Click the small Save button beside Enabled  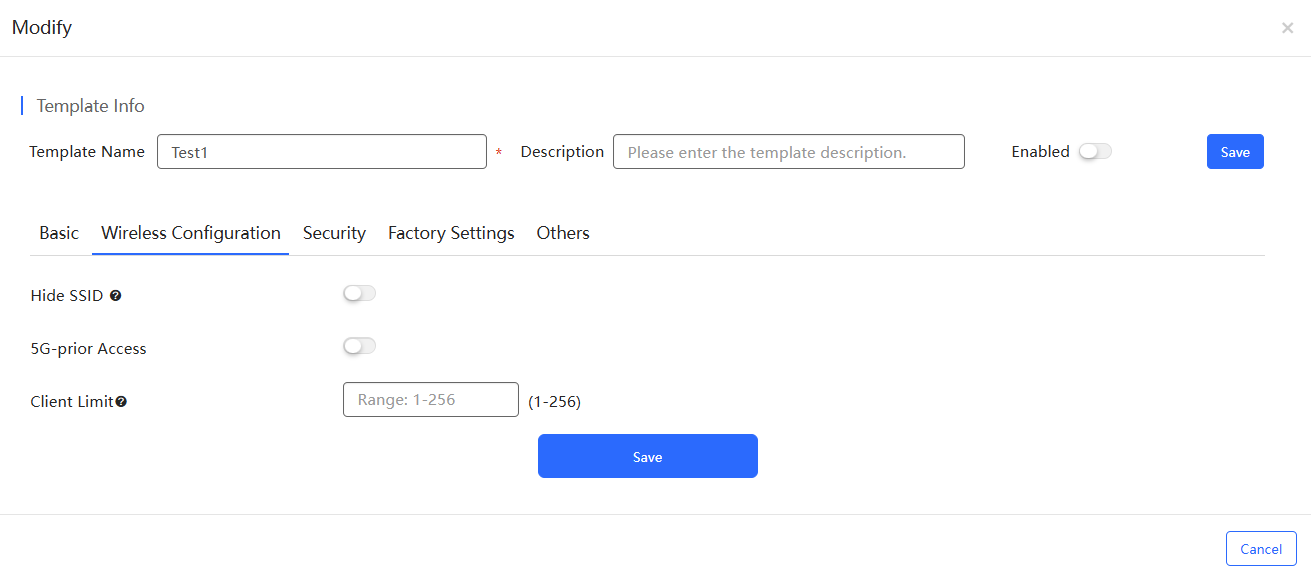click(1235, 152)
